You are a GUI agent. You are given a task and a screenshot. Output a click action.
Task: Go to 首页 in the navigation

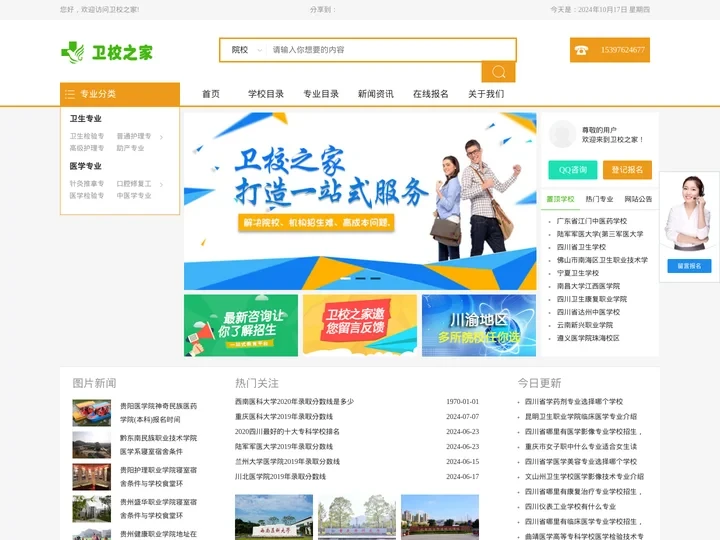pos(211,94)
